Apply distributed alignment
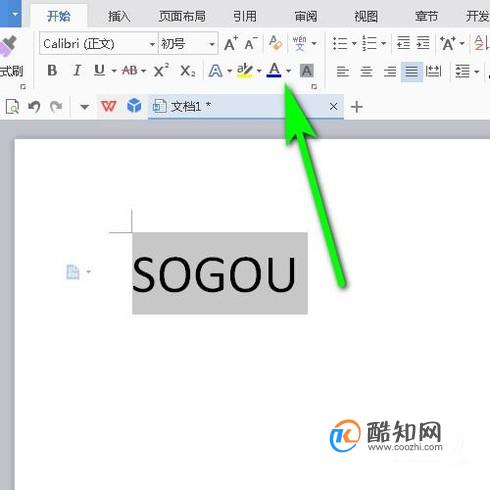Viewport: 490px width, 490px height. tap(433, 71)
